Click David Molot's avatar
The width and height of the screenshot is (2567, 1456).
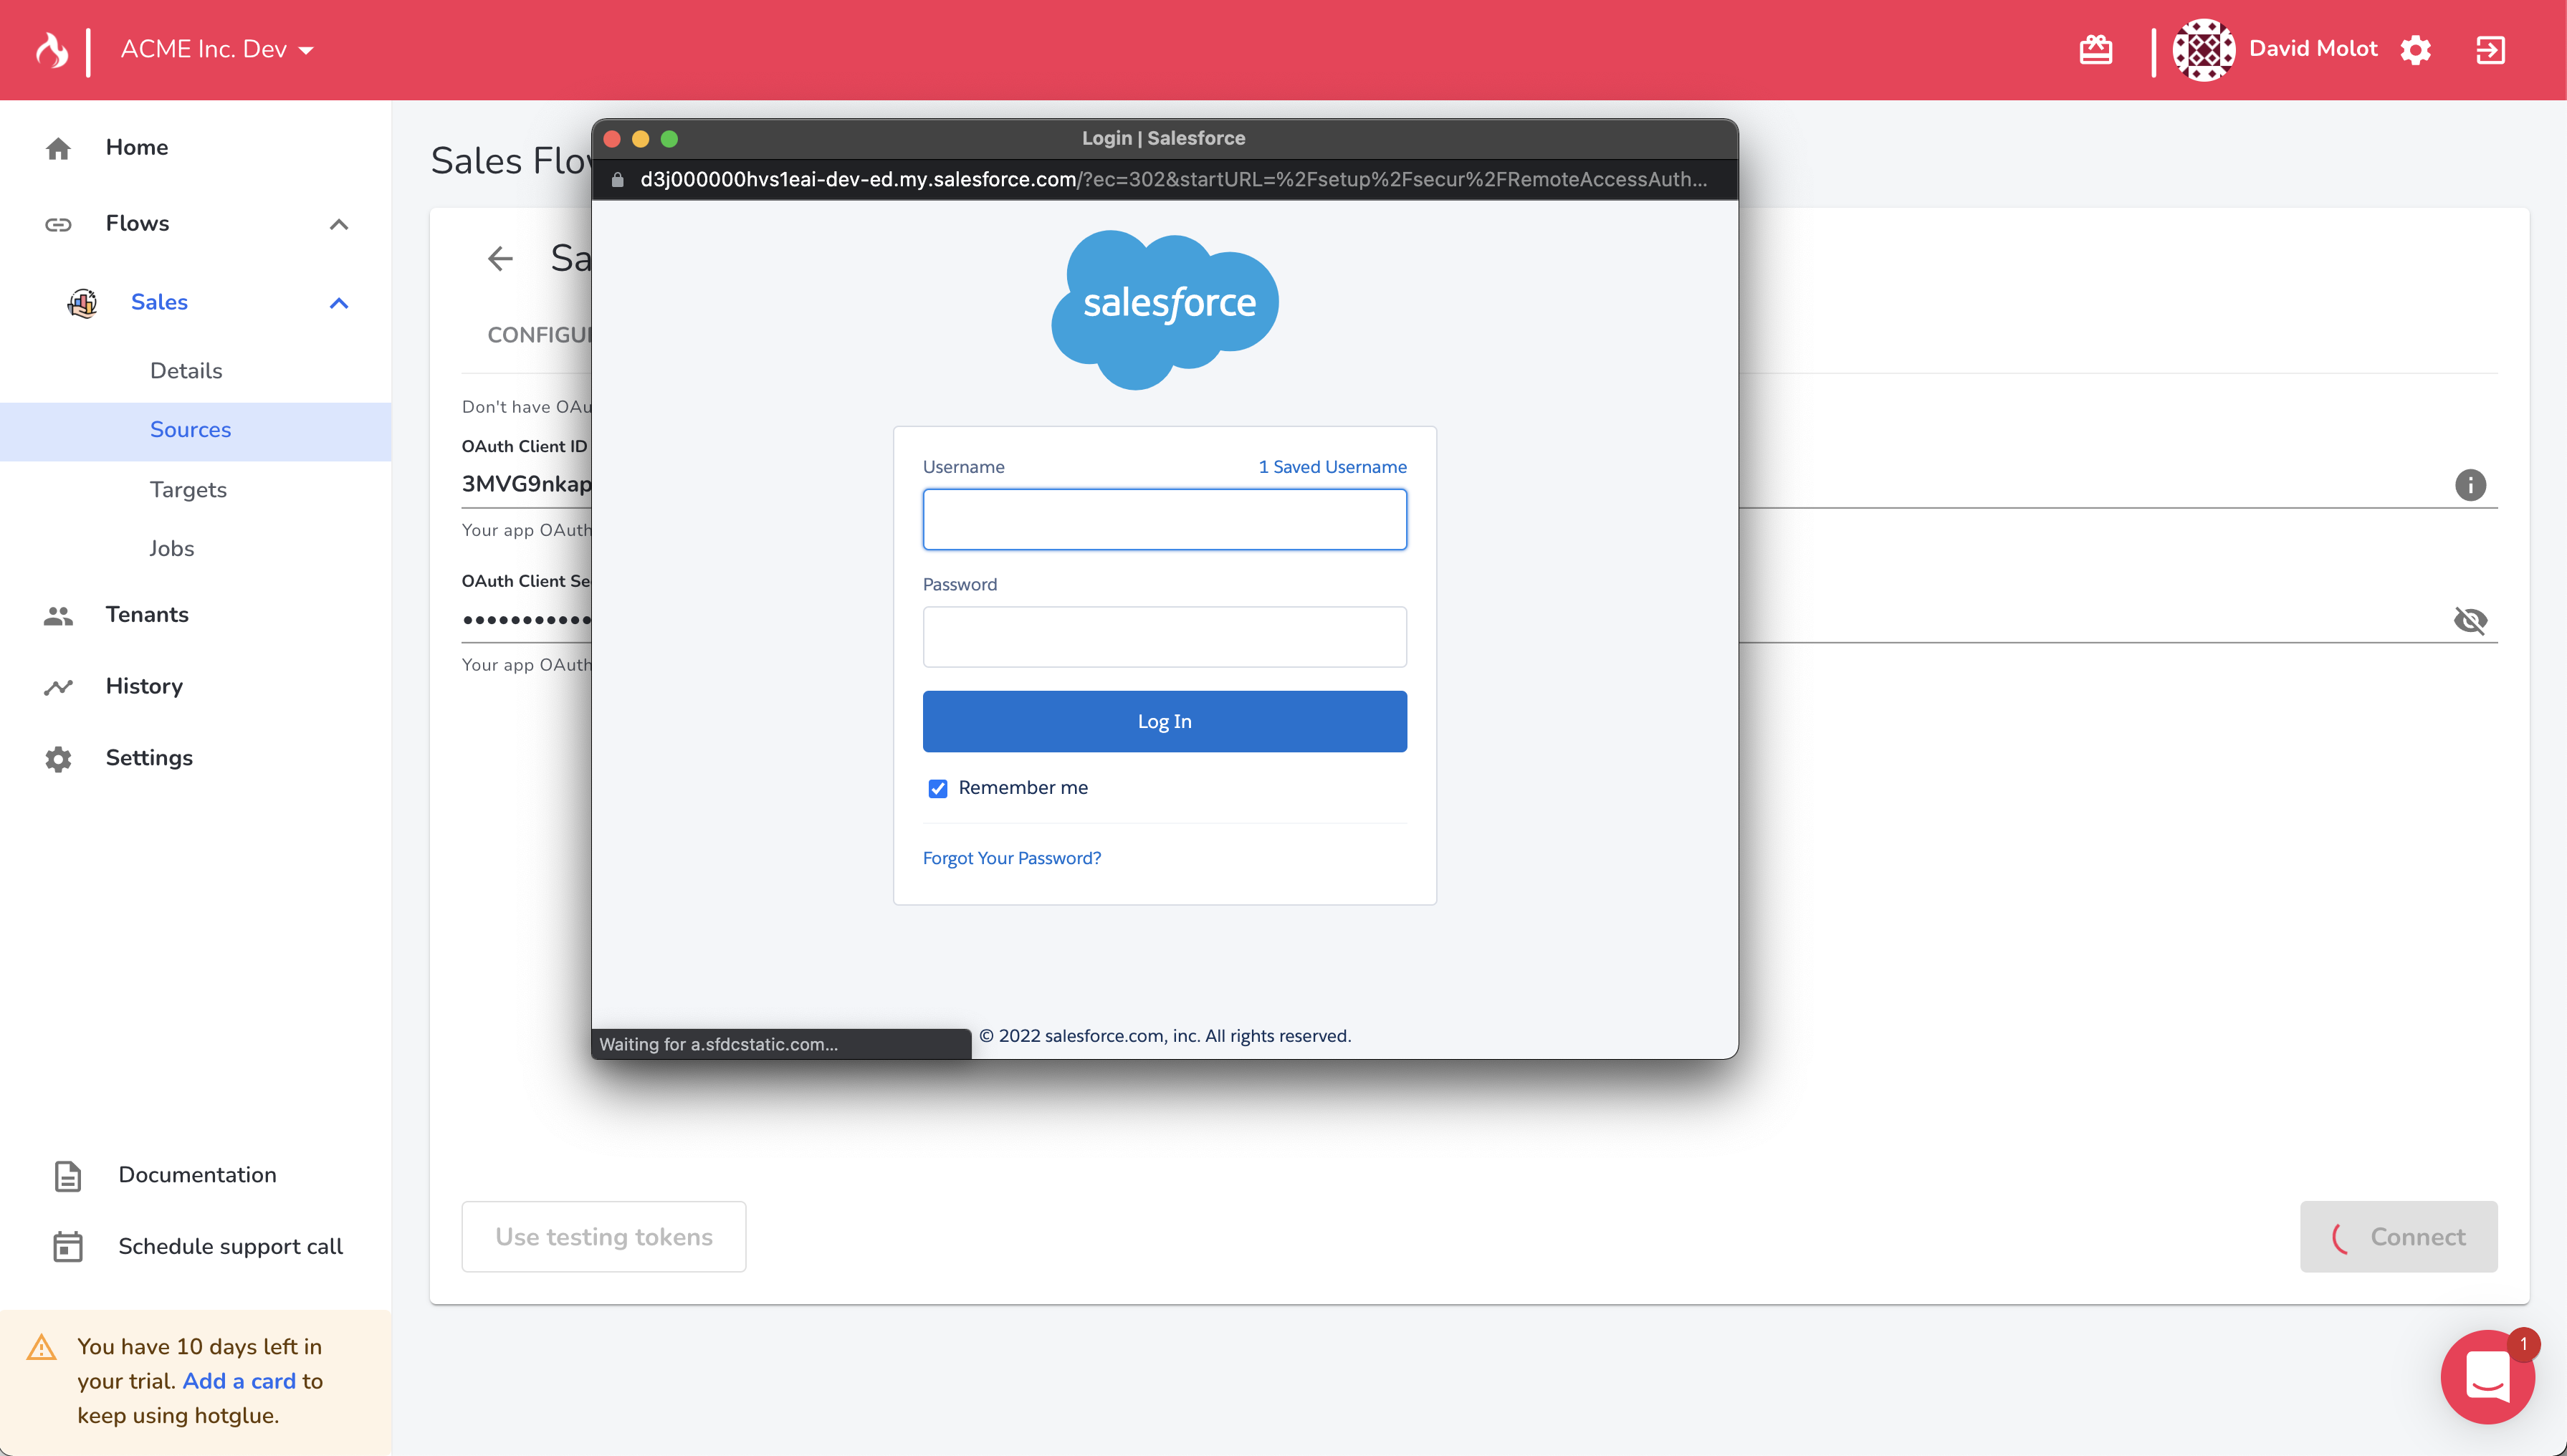click(2203, 50)
